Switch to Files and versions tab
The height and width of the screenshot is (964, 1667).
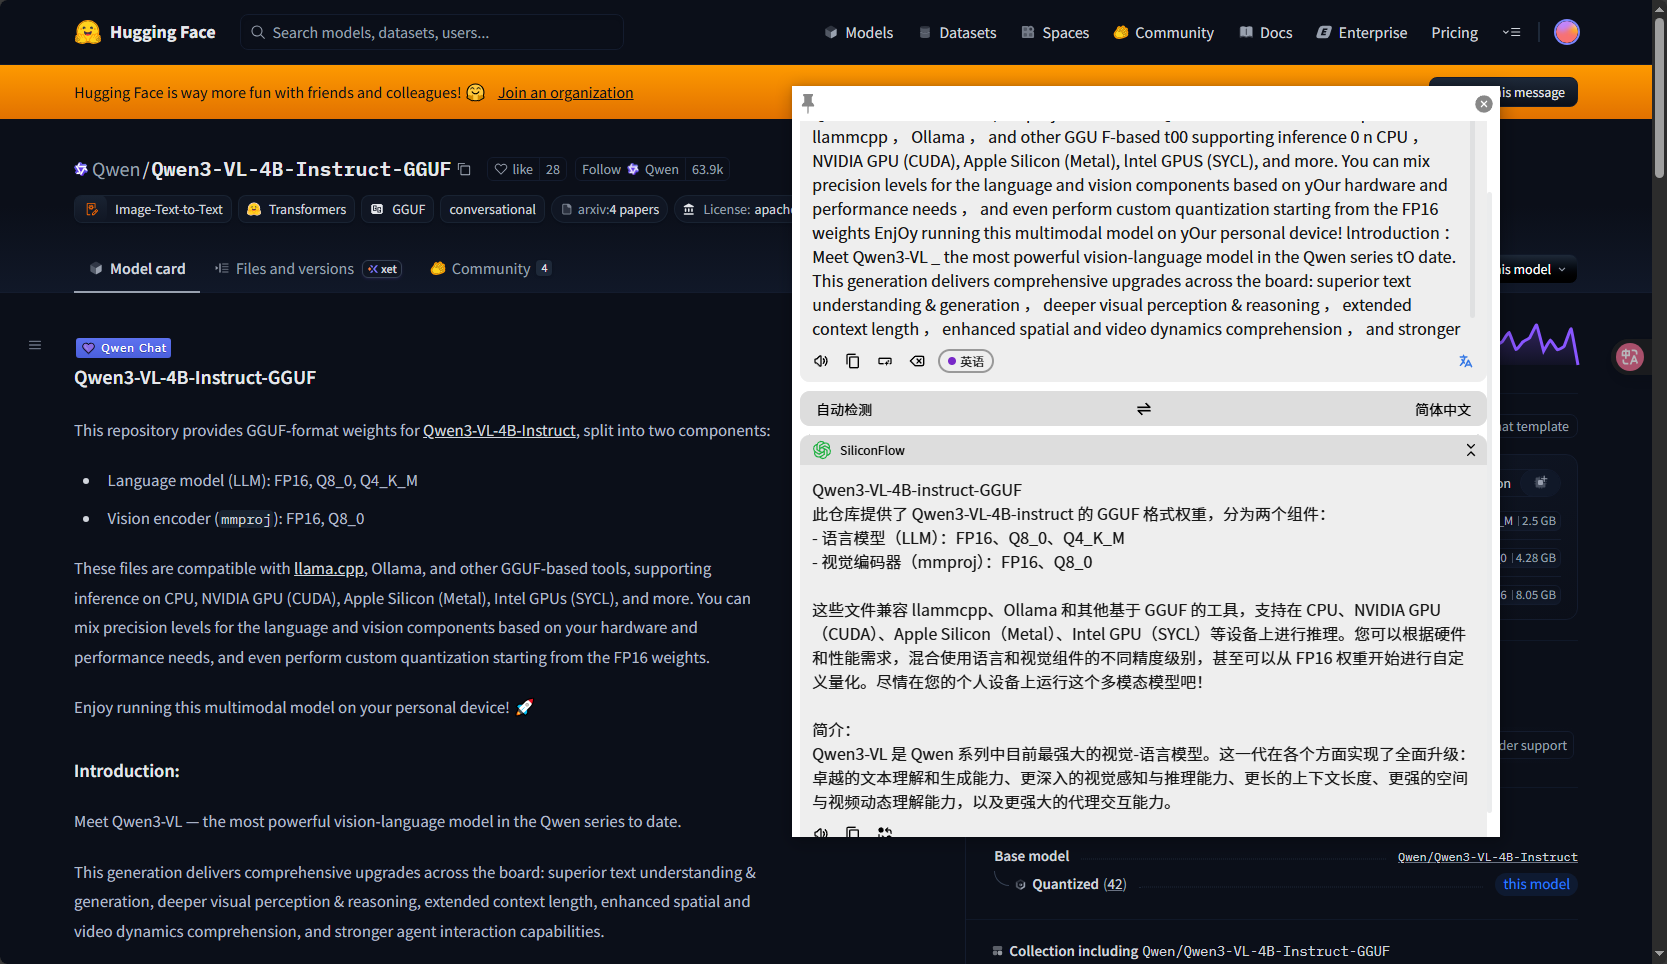coord(294,268)
